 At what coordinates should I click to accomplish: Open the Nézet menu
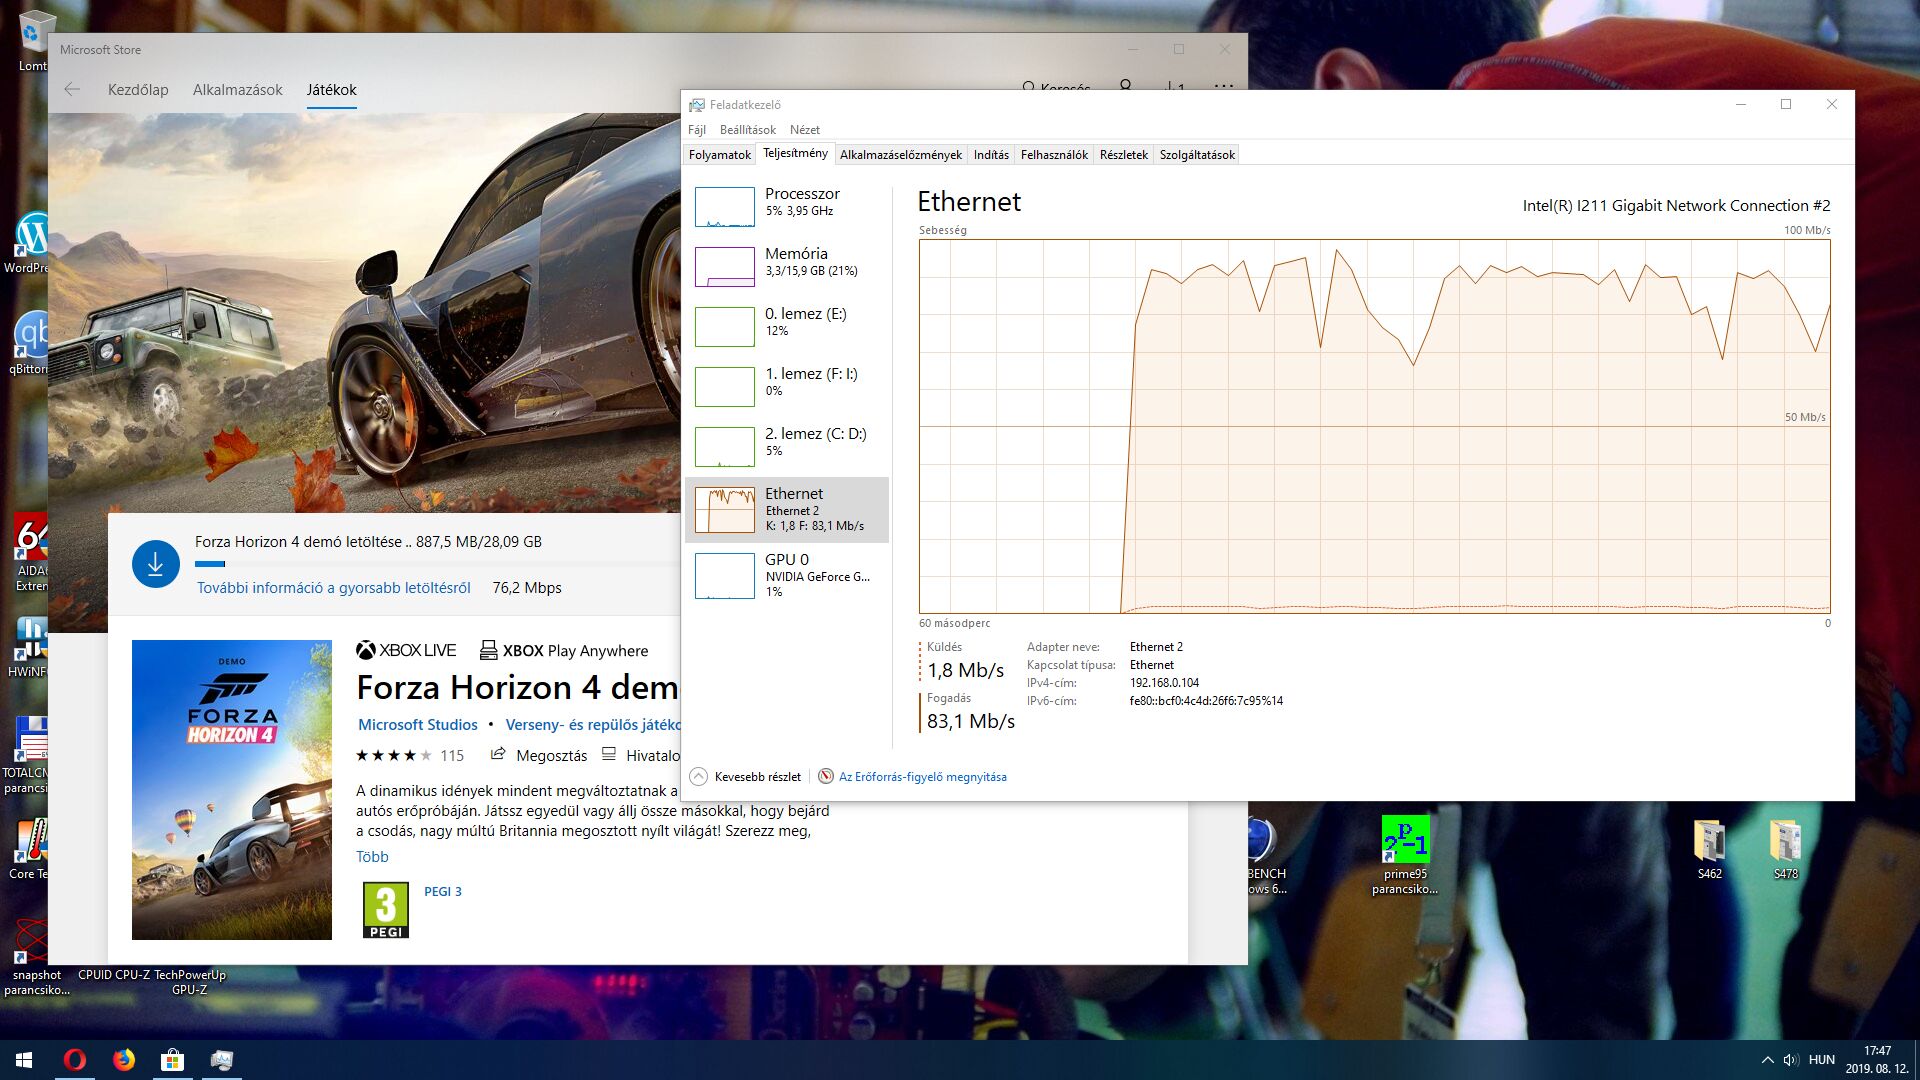click(x=805, y=130)
